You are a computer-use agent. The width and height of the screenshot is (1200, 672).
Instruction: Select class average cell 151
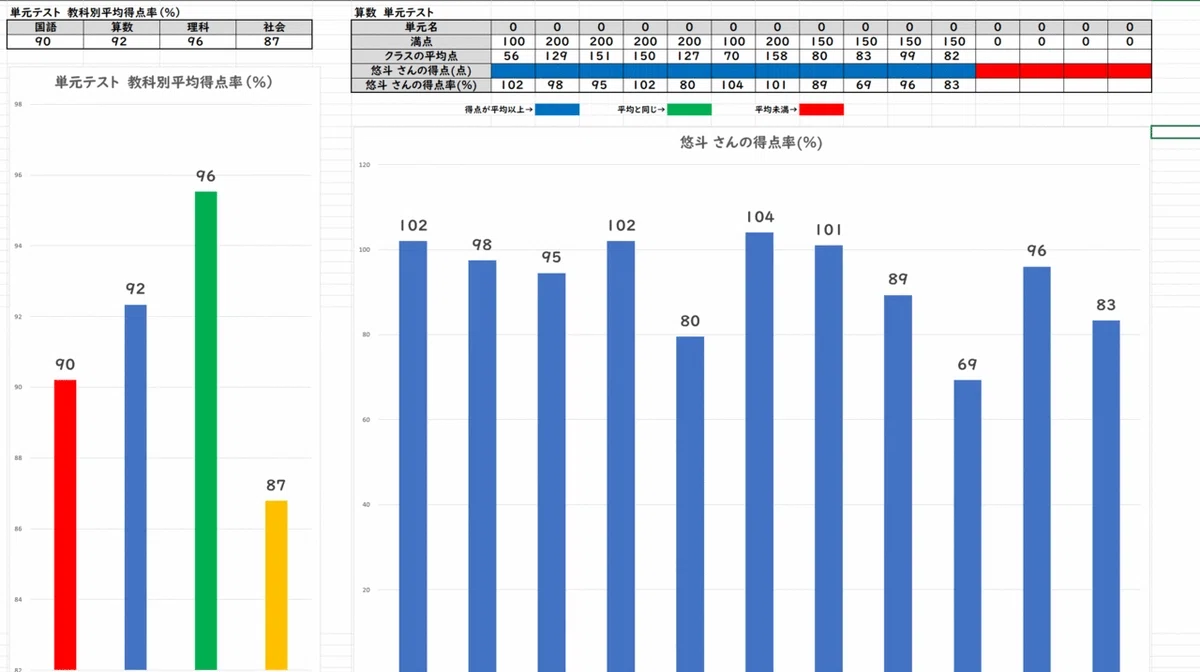tap(601, 56)
